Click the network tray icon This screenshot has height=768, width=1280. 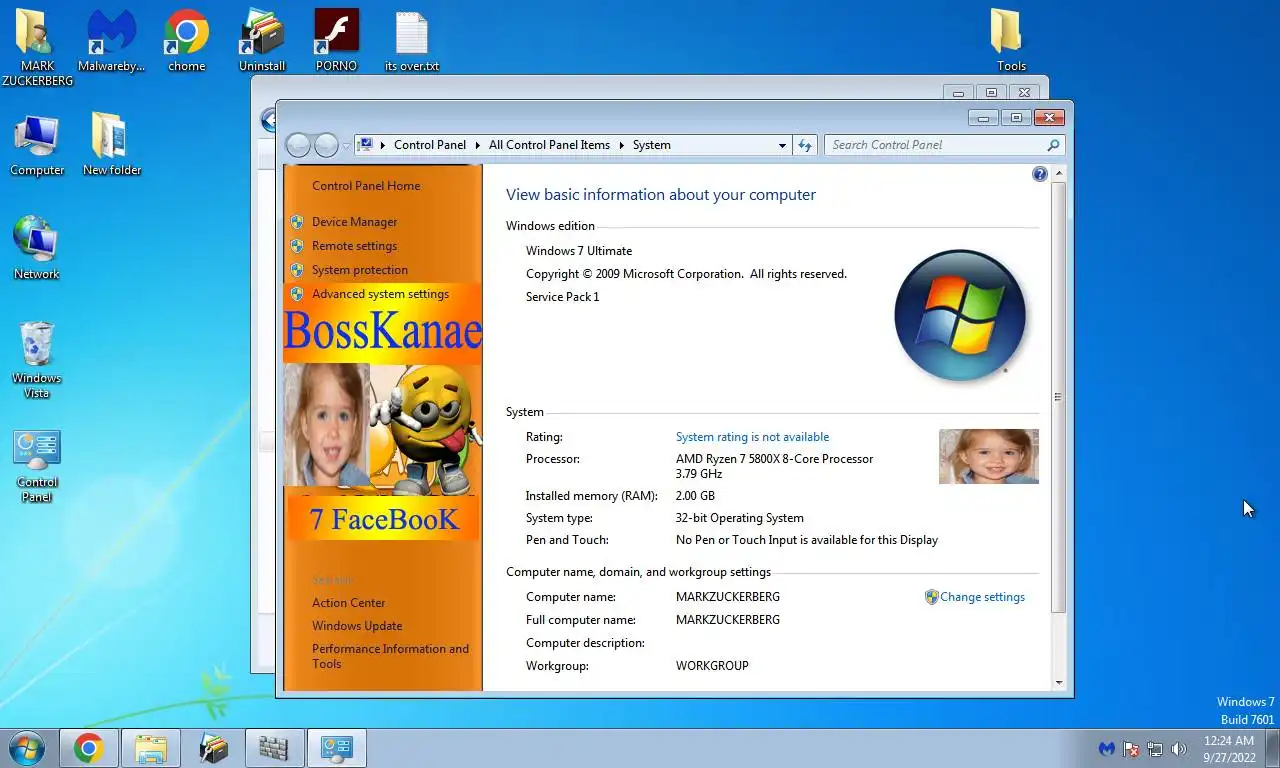pos(1155,748)
